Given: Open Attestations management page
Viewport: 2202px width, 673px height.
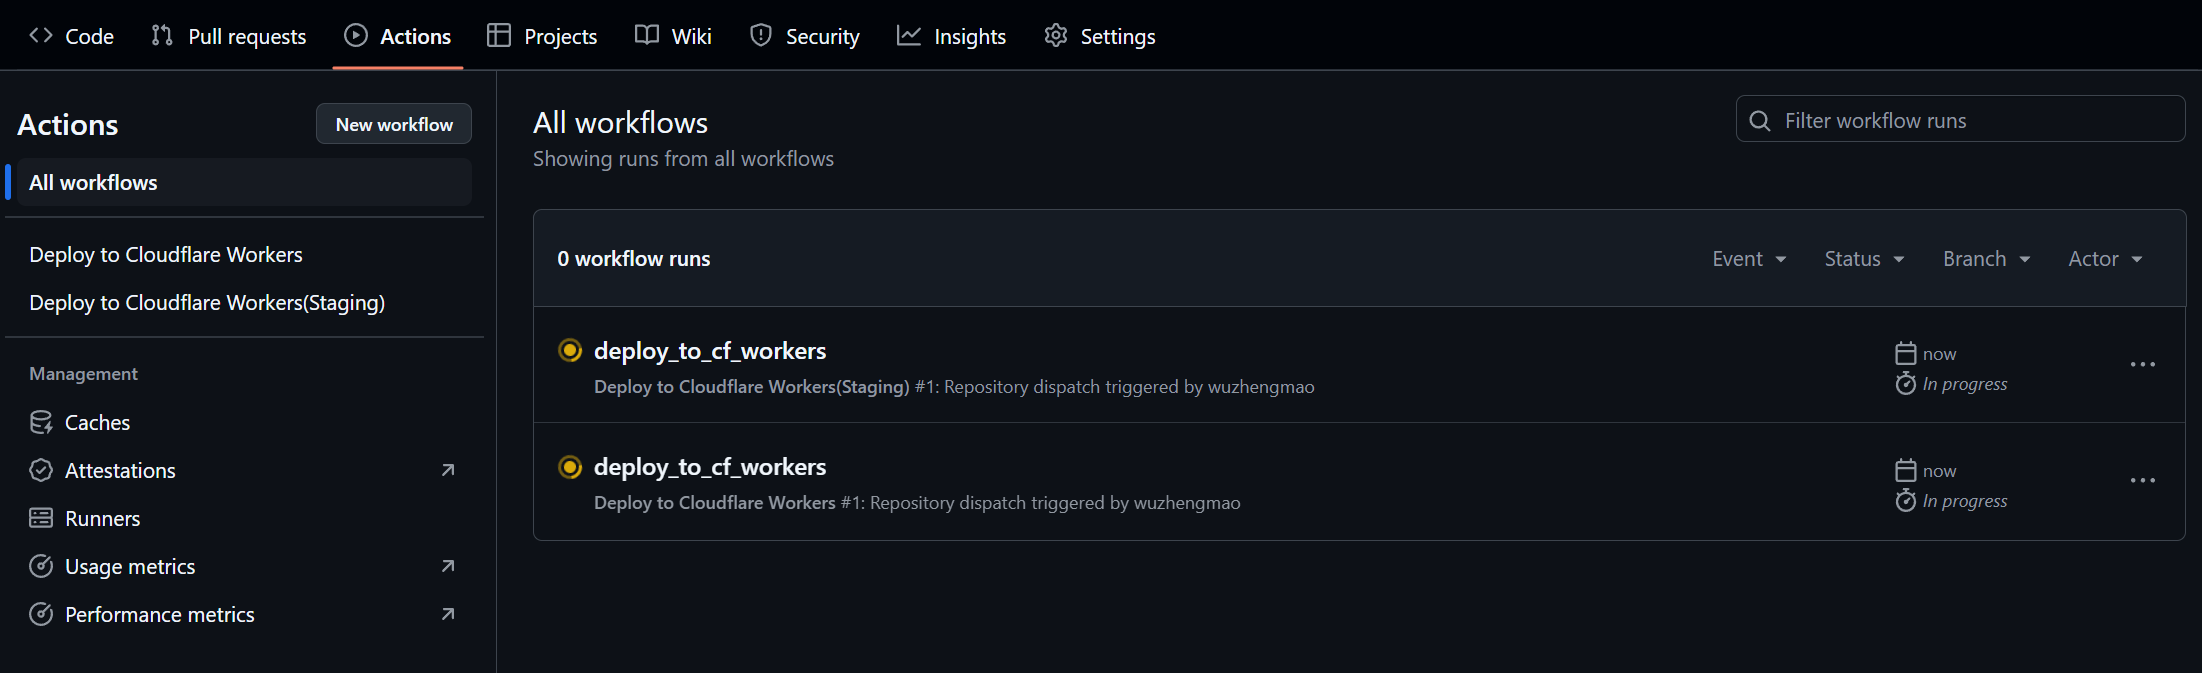Looking at the screenshot, I should (244, 470).
